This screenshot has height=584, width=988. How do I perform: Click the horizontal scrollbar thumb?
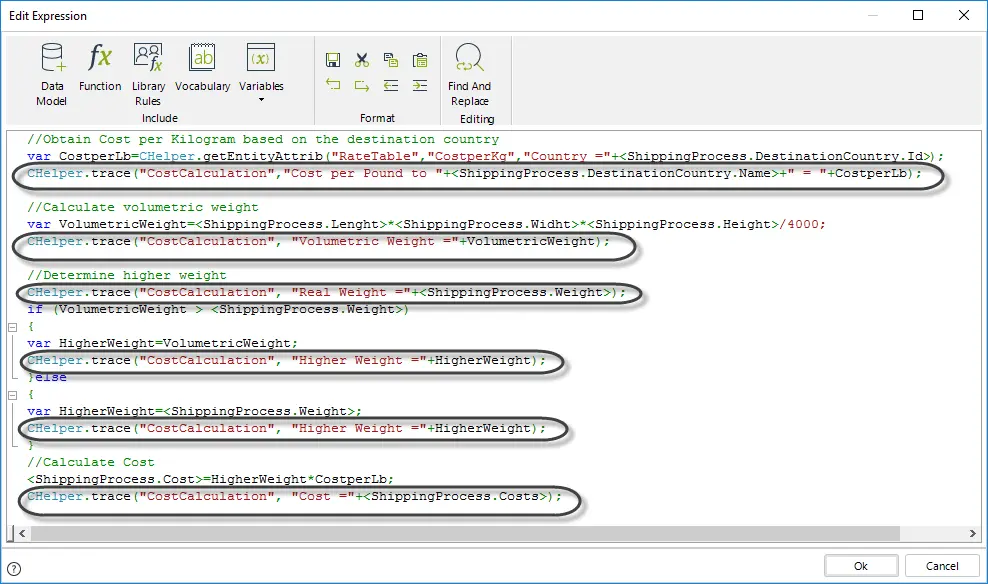(x=465, y=533)
